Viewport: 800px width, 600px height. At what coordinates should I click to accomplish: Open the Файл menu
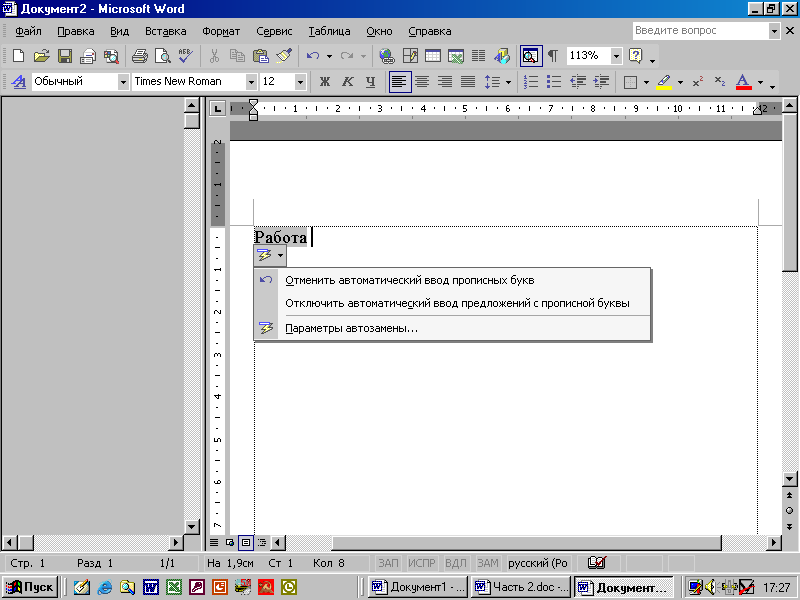[28, 31]
